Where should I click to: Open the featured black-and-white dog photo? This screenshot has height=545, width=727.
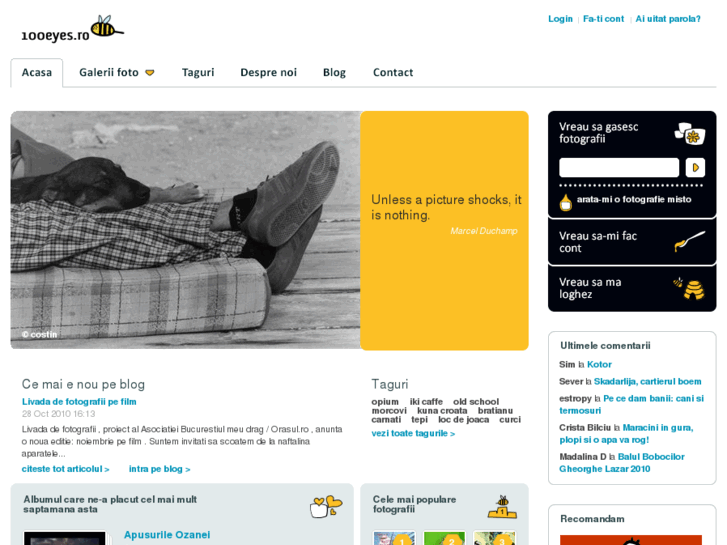click(185, 230)
